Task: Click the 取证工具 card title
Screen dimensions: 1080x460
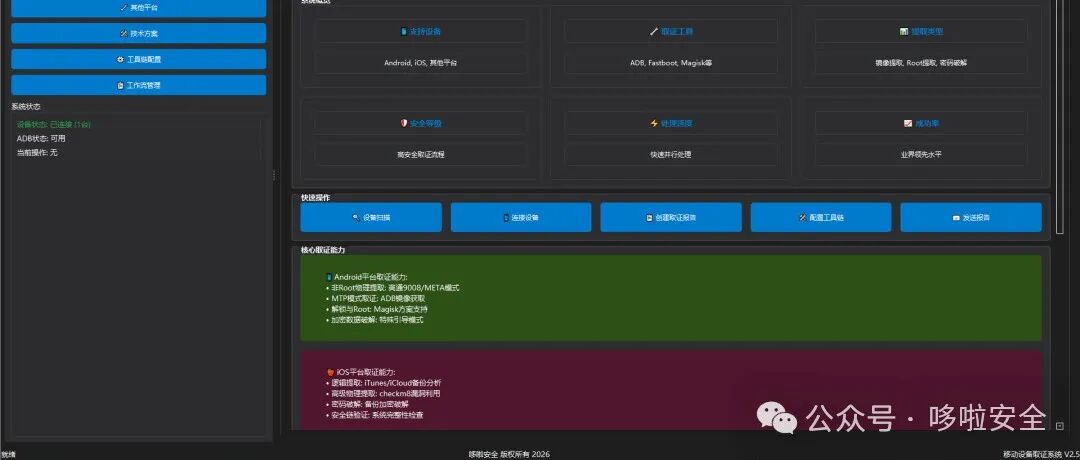Action: coord(677,32)
